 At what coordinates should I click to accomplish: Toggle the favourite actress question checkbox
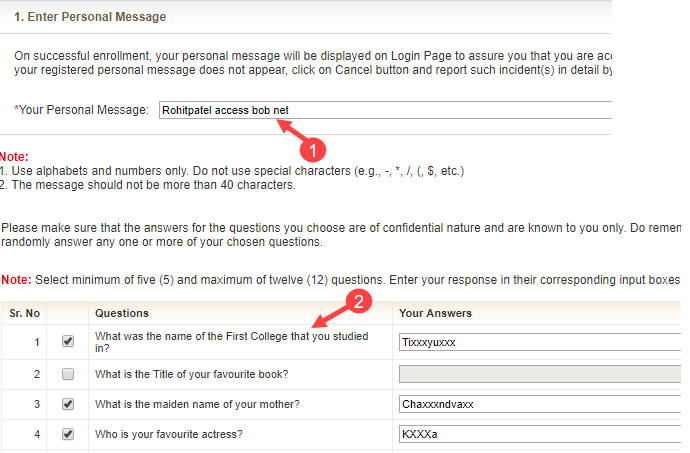[68, 434]
